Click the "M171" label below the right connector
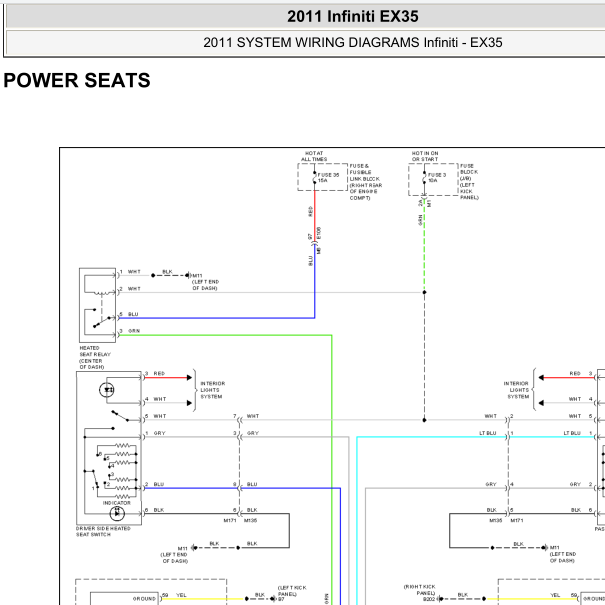Viewport: 605px width, 605px height. coord(517,521)
